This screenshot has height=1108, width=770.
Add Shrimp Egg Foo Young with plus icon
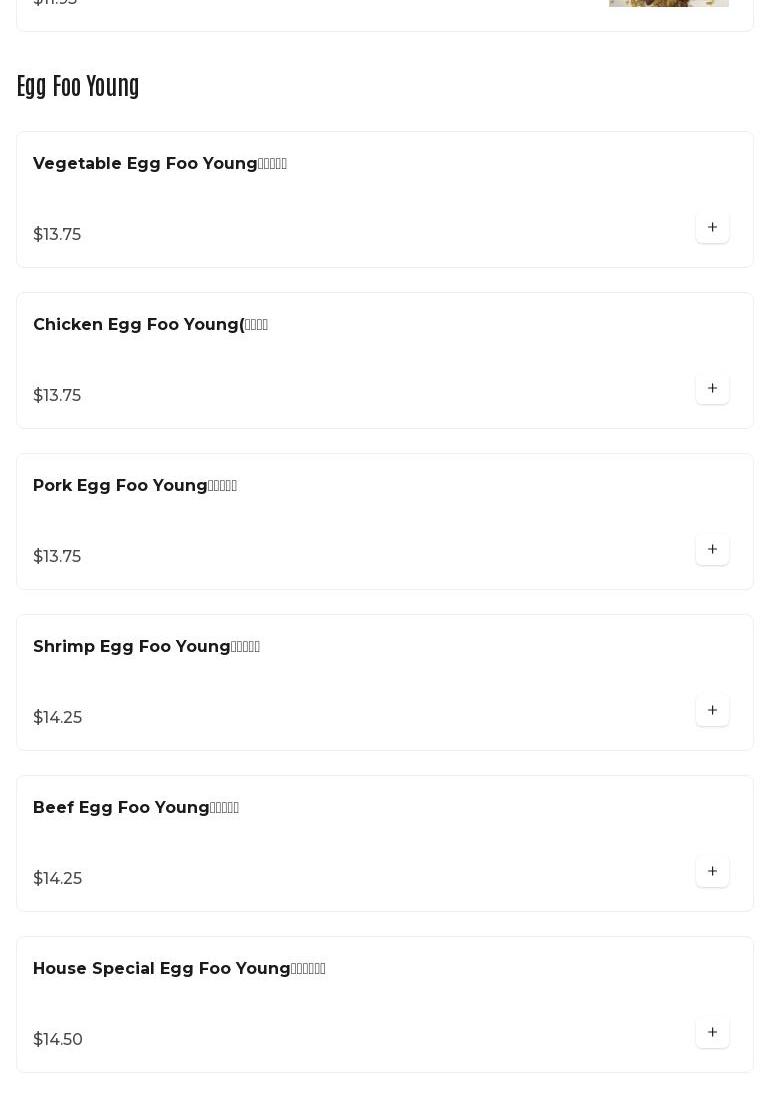pos(712,711)
